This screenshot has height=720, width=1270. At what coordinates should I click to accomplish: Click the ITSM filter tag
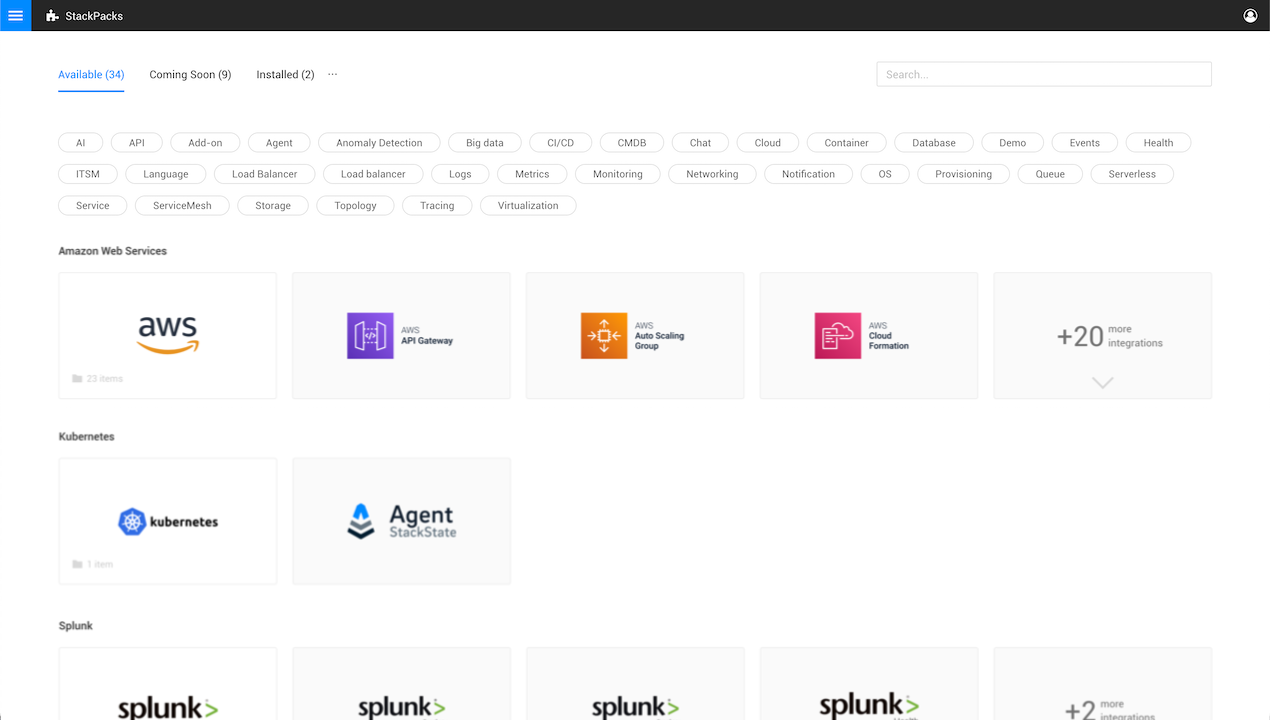coord(88,174)
